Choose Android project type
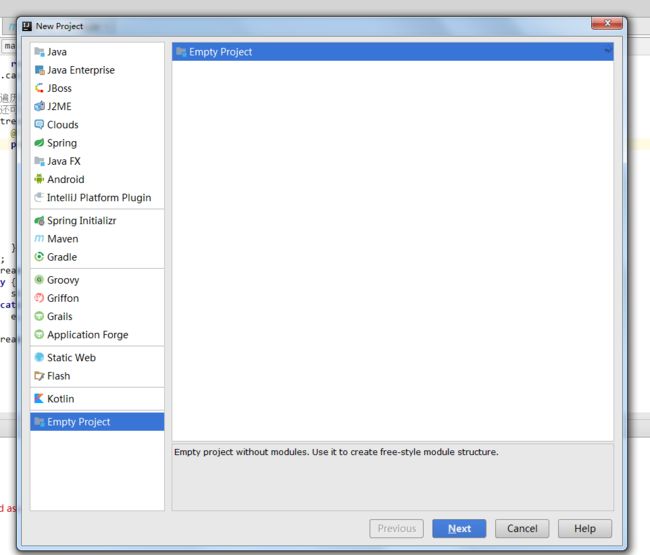The image size is (650, 555). [97, 179]
